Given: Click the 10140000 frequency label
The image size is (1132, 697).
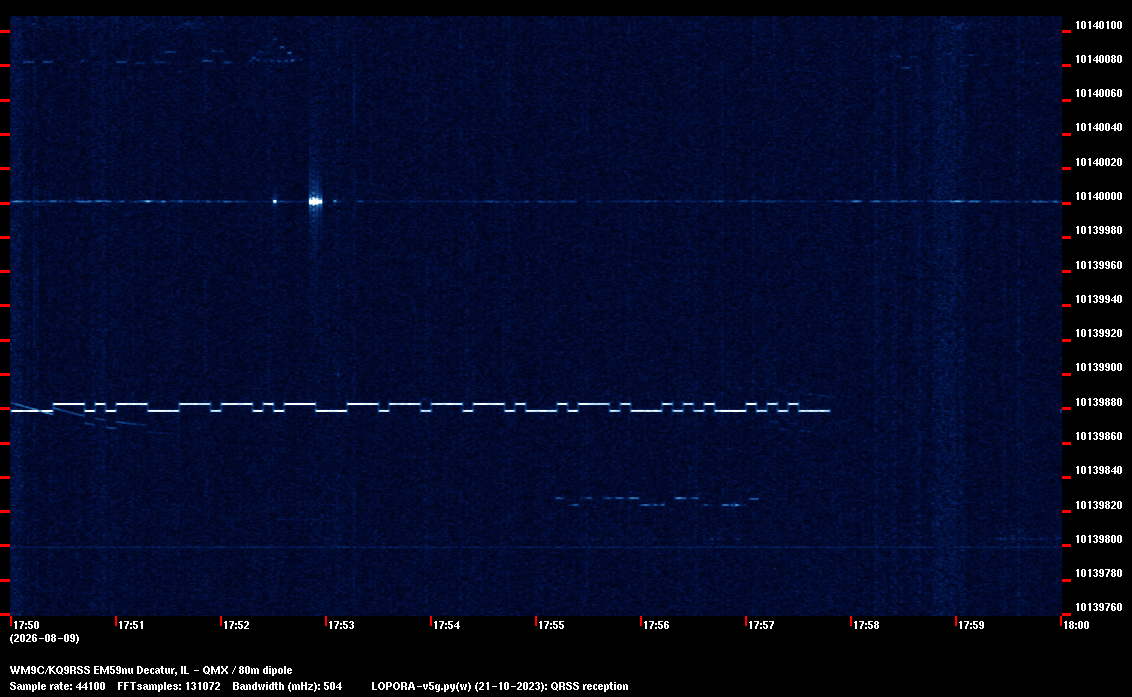Looking at the screenshot, I should coord(1098,196).
